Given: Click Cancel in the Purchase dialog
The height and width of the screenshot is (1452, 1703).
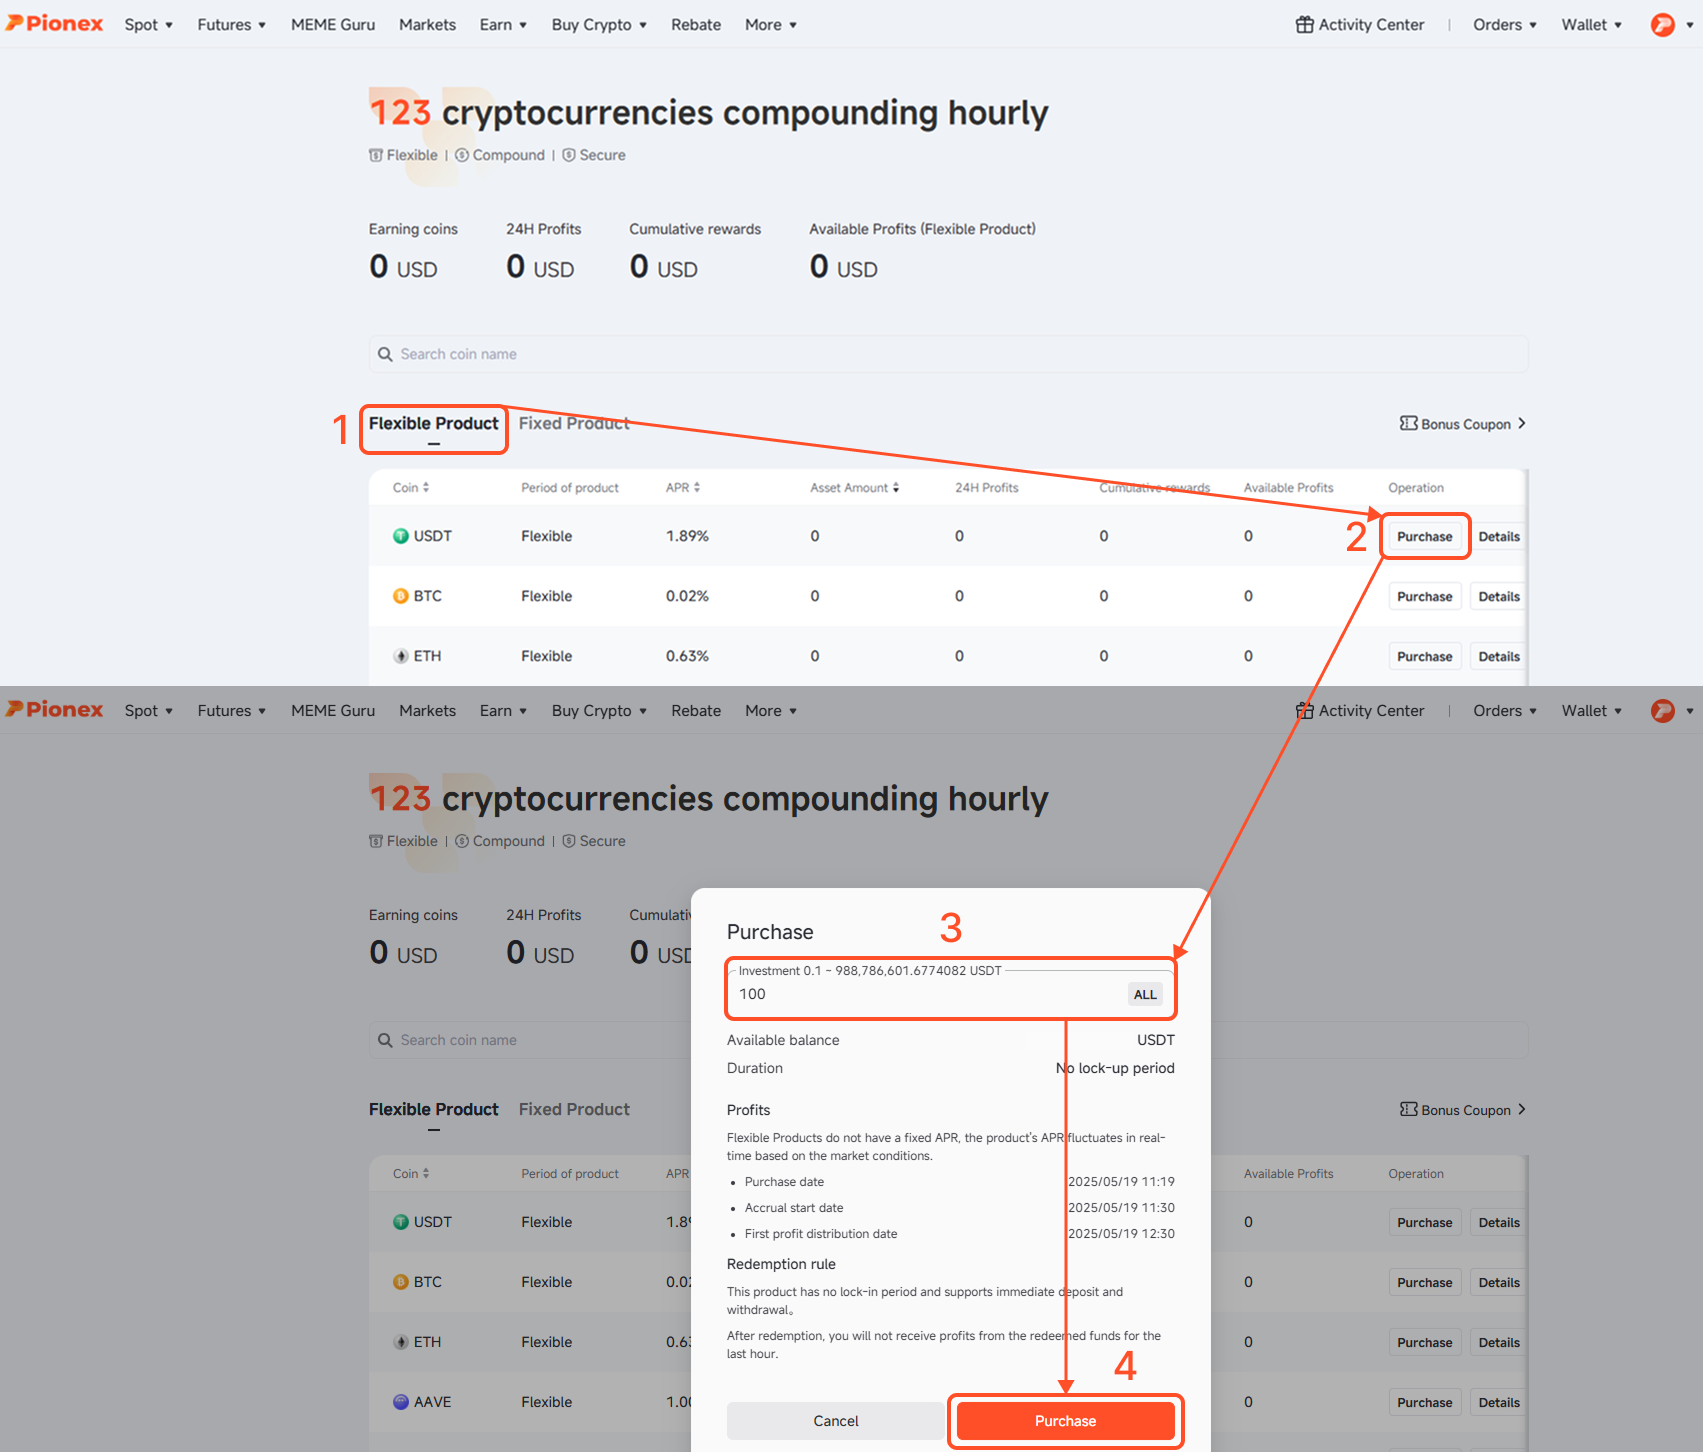Looking at the screenshot, I should pos(836,1421).
